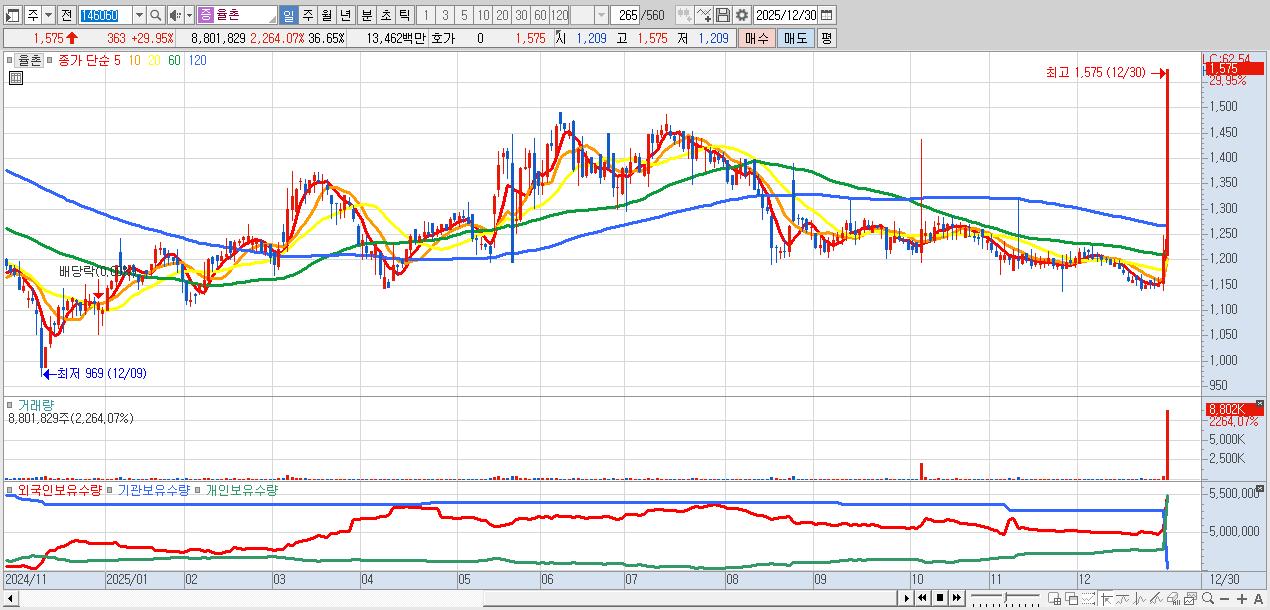Click the save floppy disk icon
This screenshot has width=1270, height=610.
(722, 15)
